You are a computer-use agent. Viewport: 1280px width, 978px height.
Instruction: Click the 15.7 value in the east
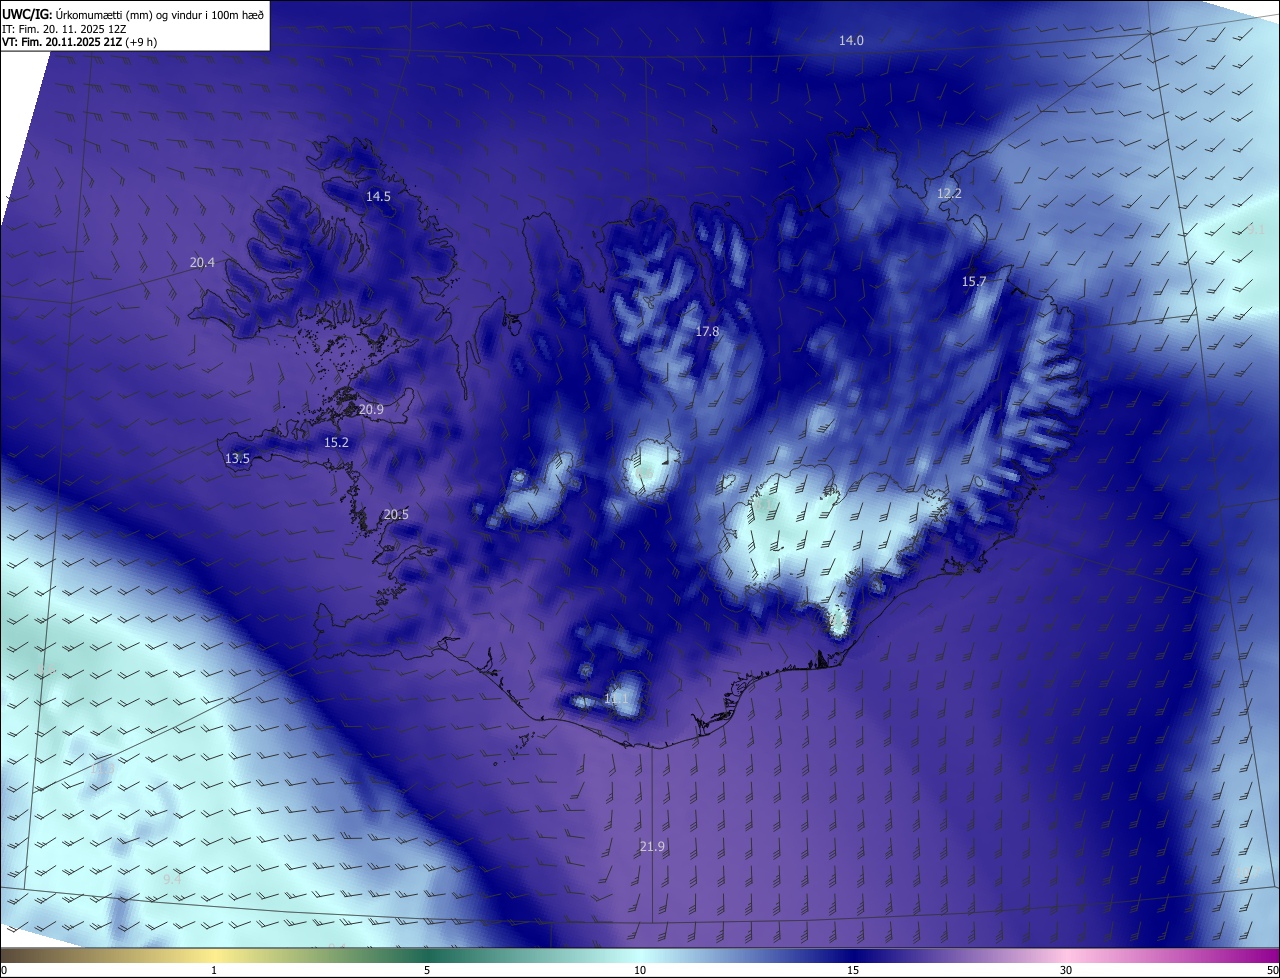(974, 281)
